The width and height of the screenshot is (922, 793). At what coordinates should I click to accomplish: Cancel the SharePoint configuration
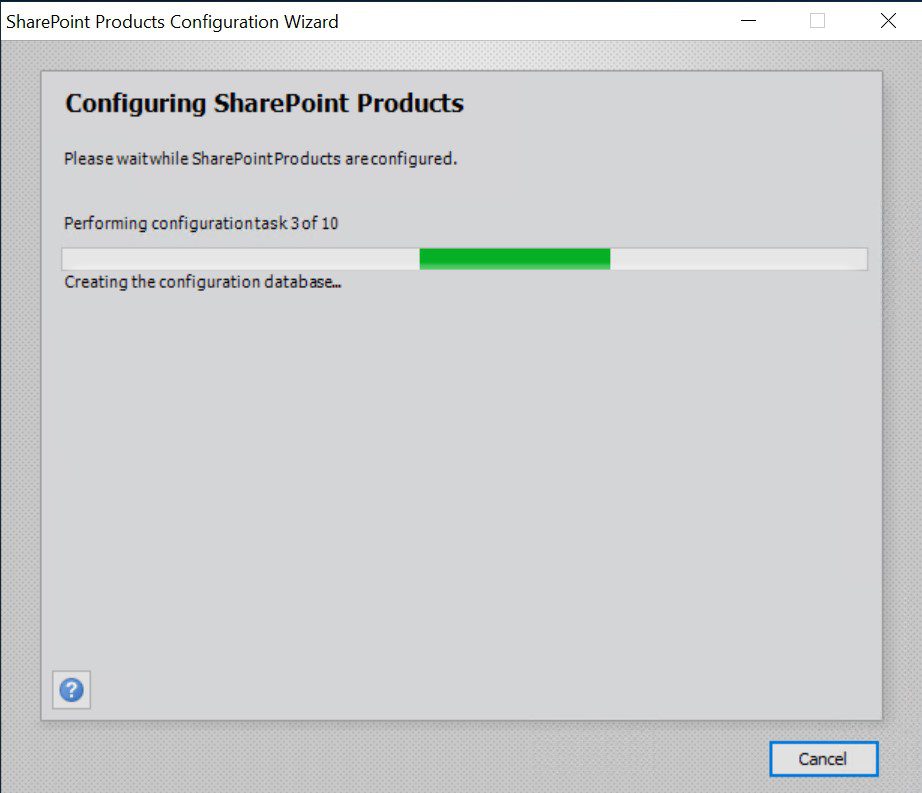823,758
